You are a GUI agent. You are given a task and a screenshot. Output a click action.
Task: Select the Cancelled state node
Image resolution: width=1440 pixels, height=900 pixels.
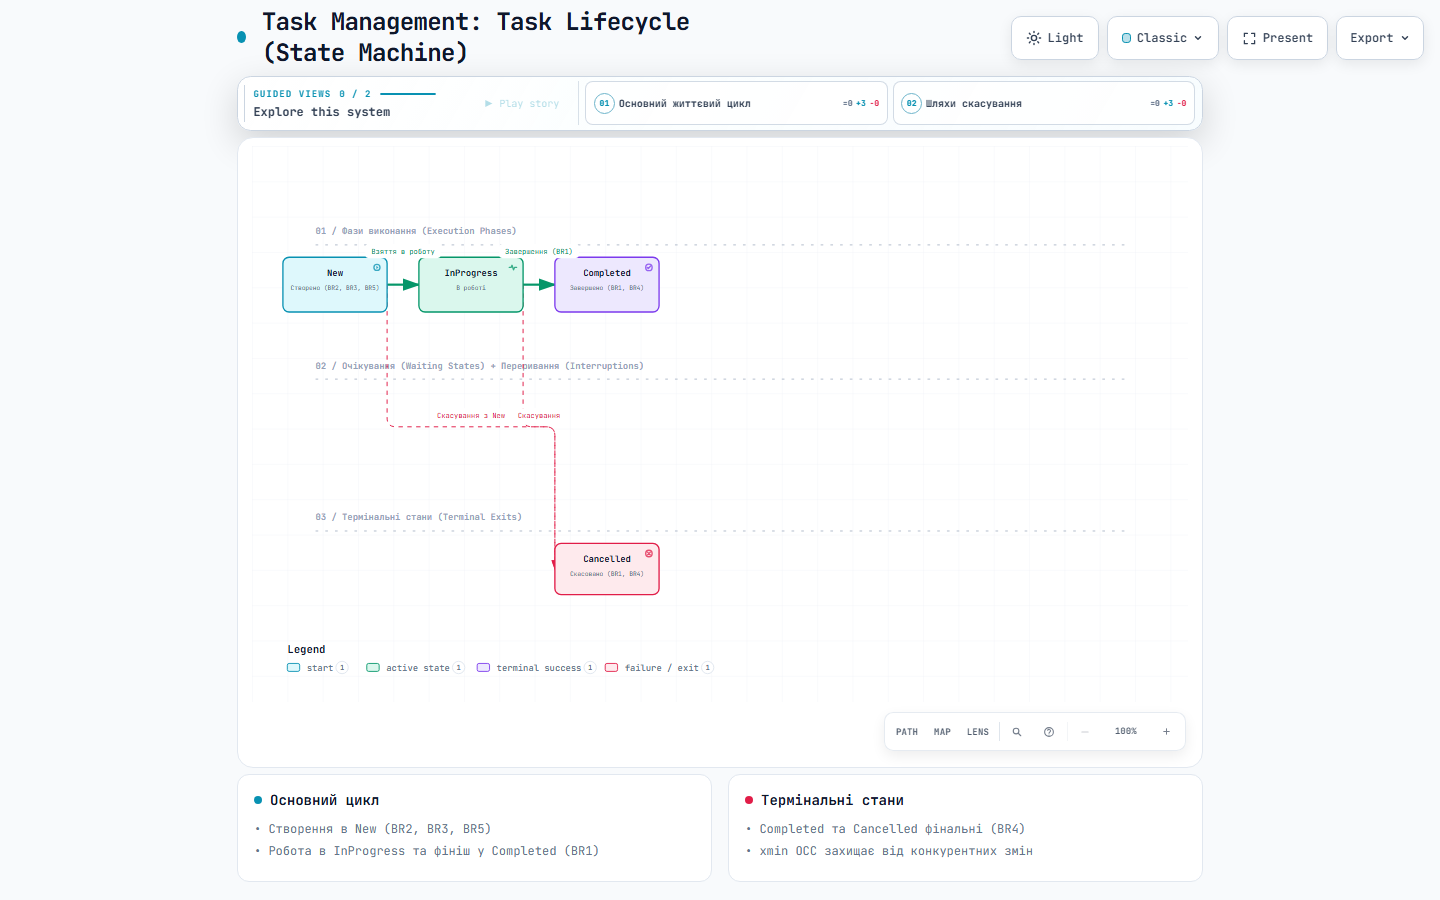pyautogui.click(x=607, y=569)
